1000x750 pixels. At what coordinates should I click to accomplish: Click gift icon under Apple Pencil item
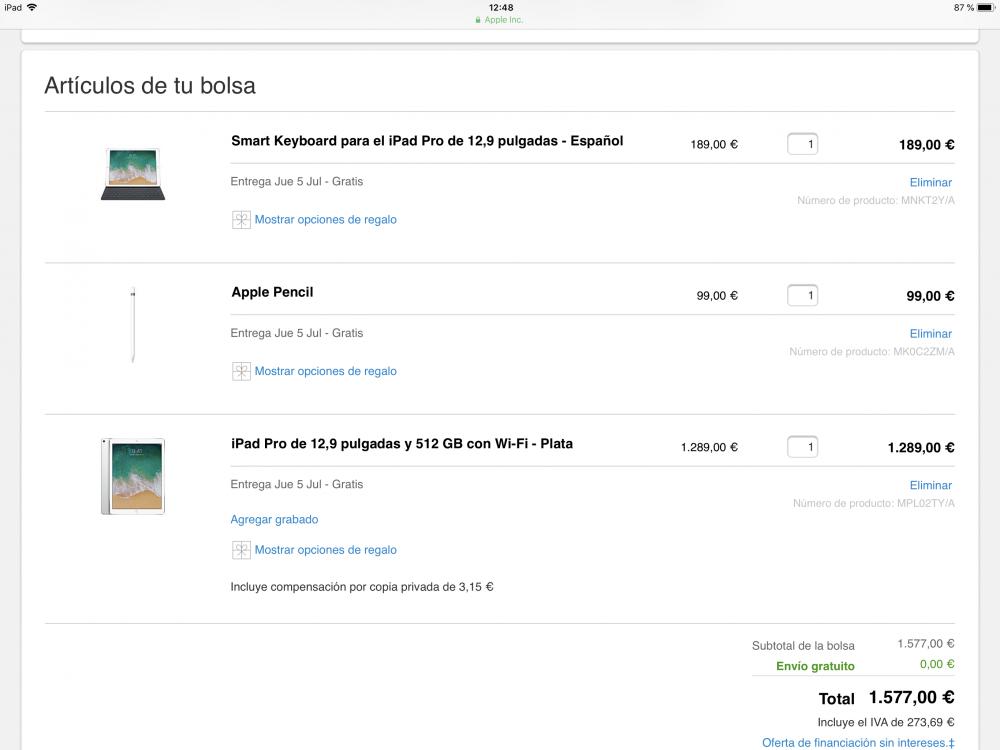click(241, 371)
